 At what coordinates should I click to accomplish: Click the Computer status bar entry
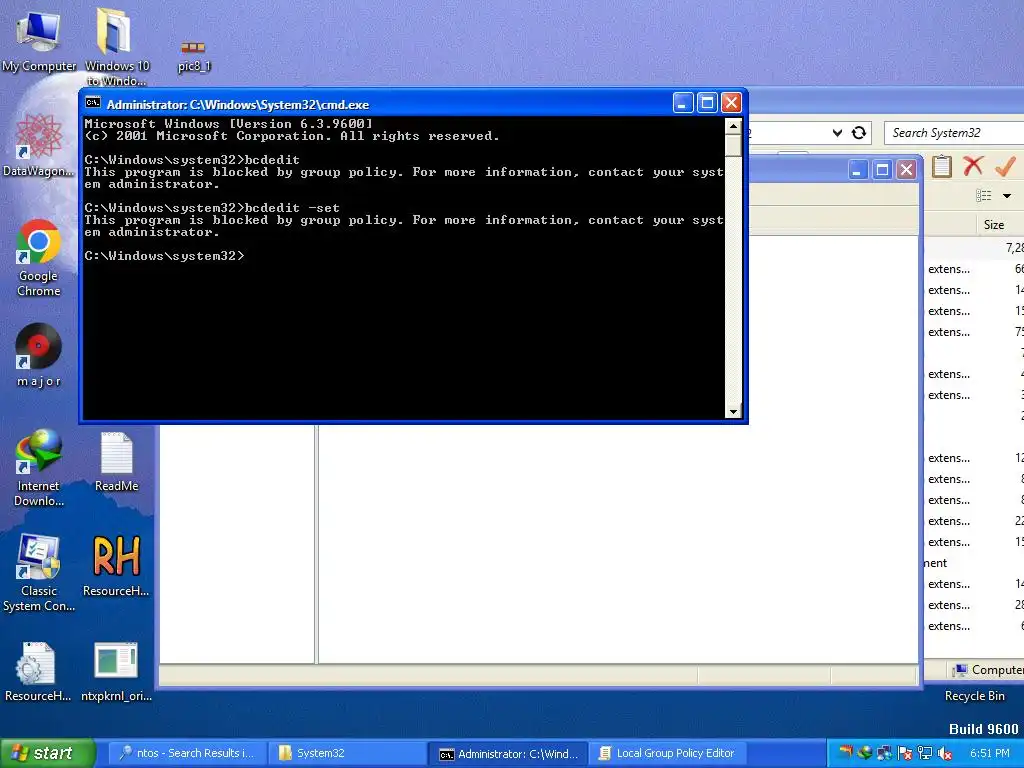[x=988, y=670]
